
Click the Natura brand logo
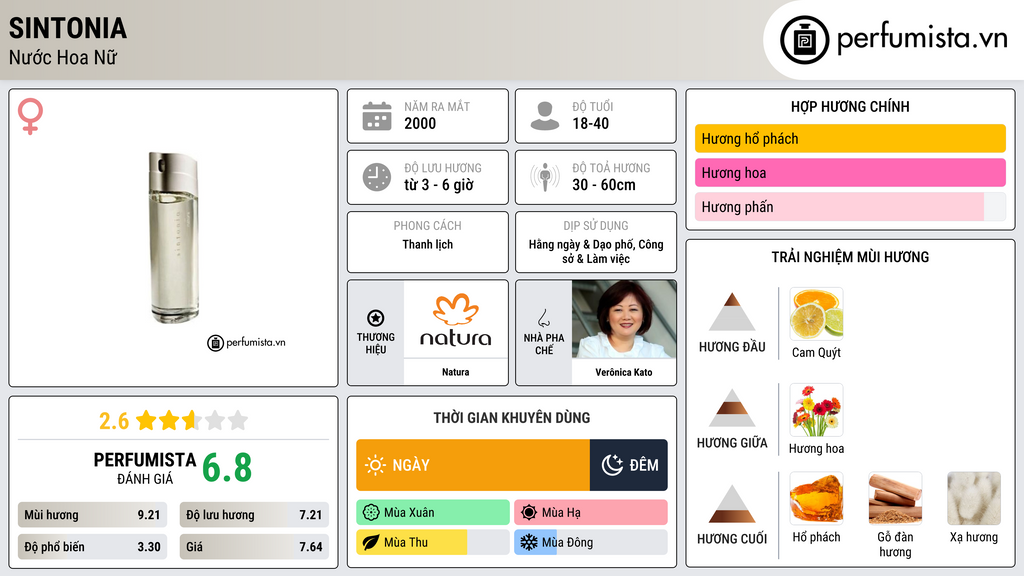click(455, 319)
